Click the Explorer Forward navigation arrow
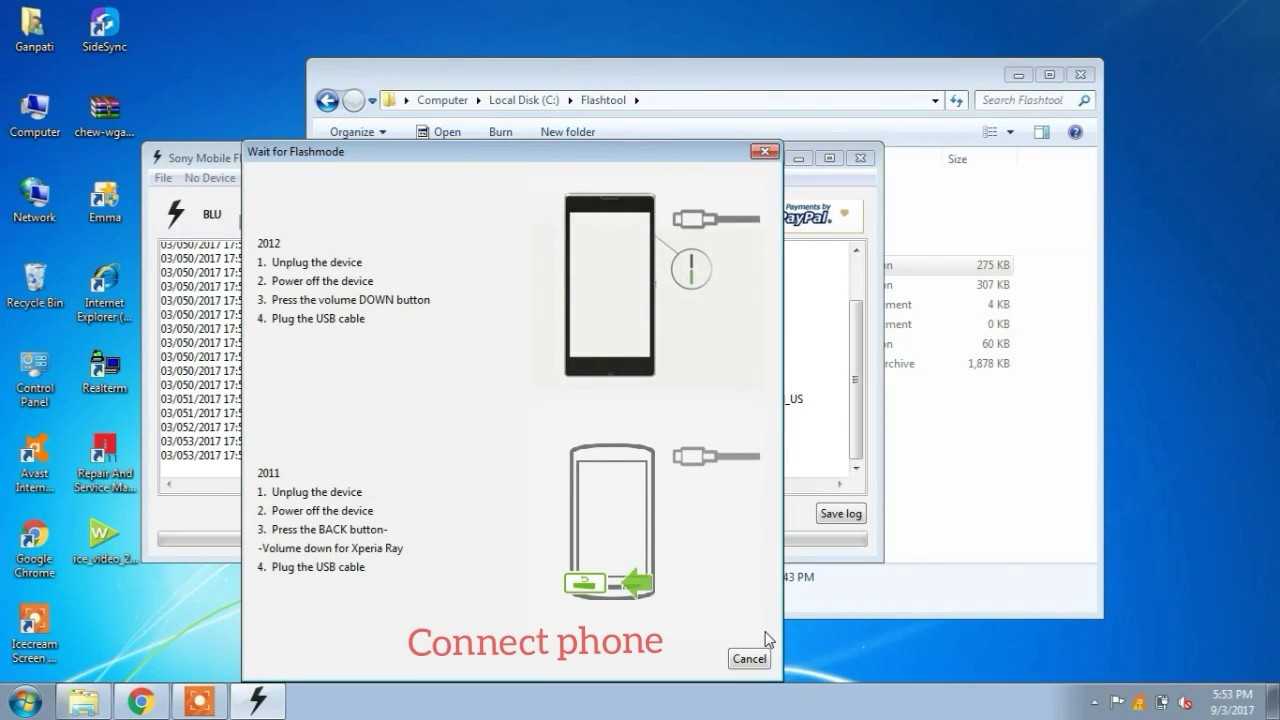1280x720 pixels. 353,100
